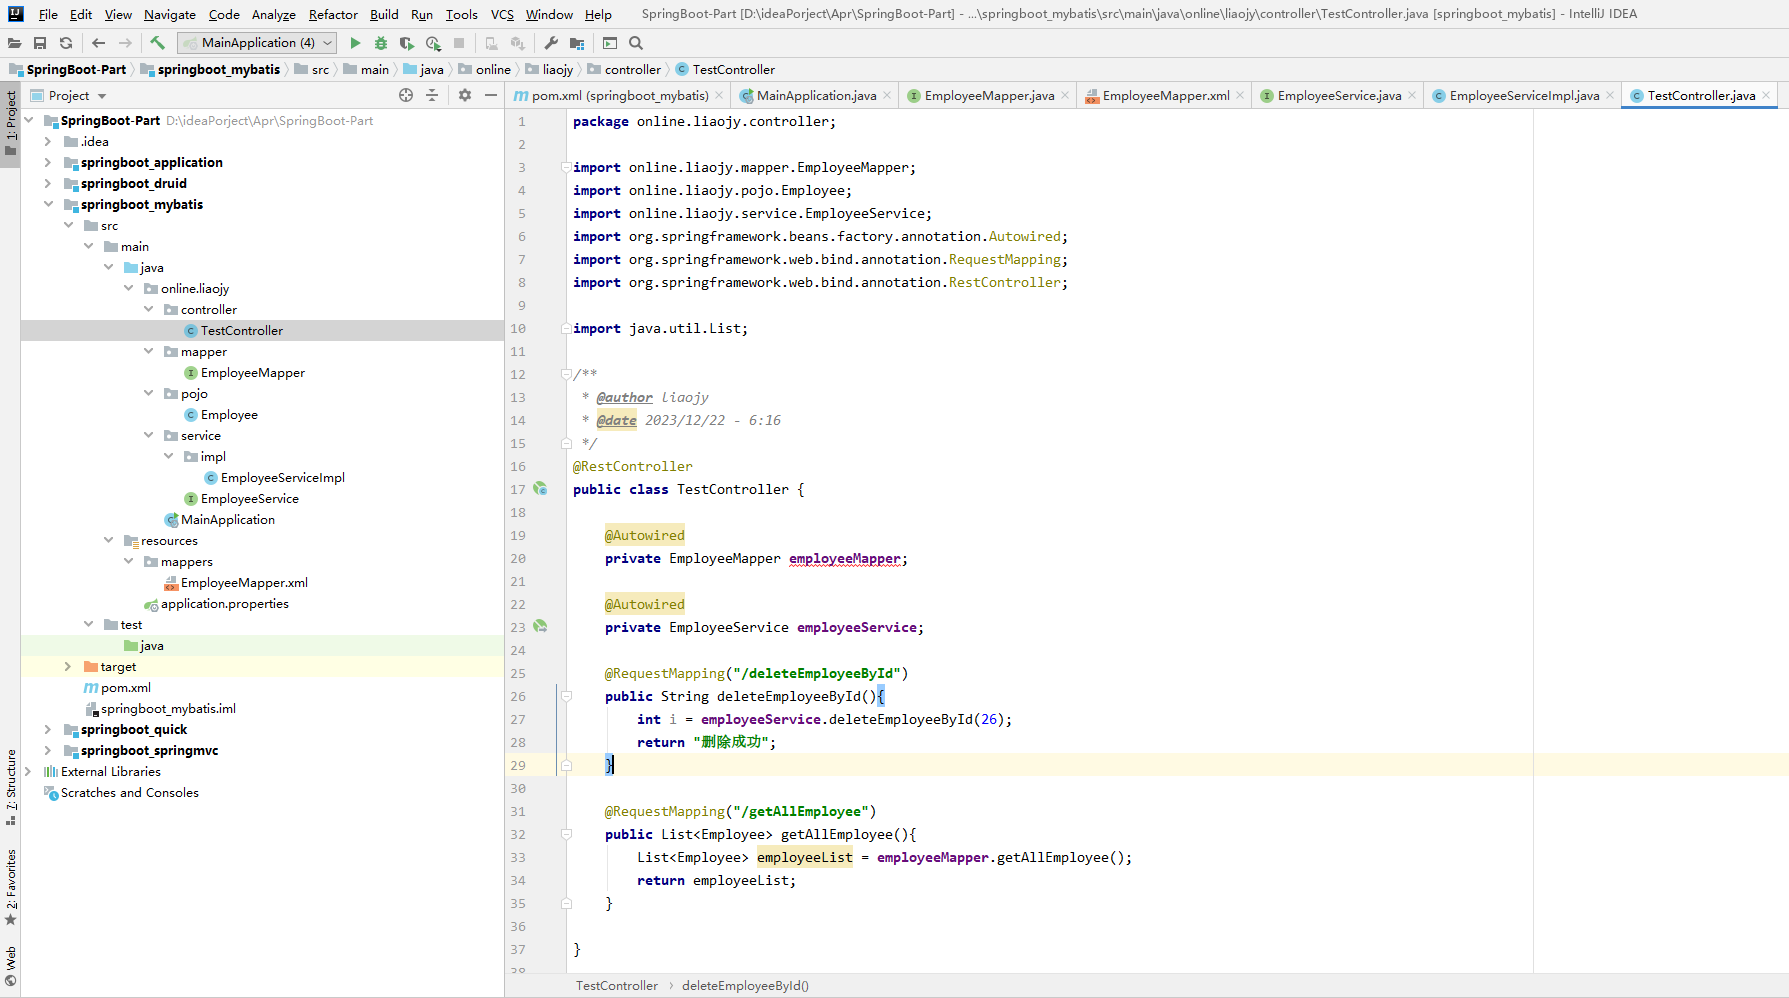
Task: Build the project with the hammer icon
Action: click(157, 43)
